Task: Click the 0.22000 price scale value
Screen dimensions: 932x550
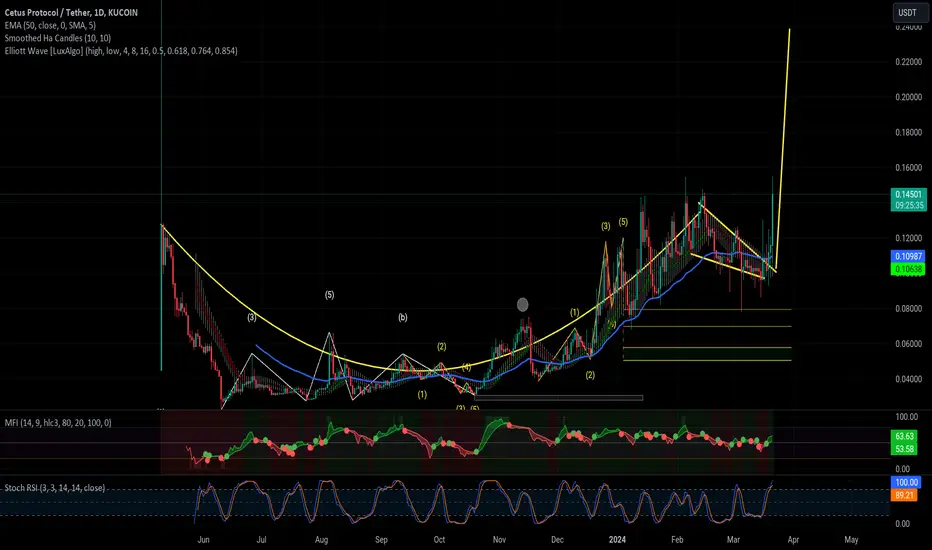Action: click(x=909, y=62)
